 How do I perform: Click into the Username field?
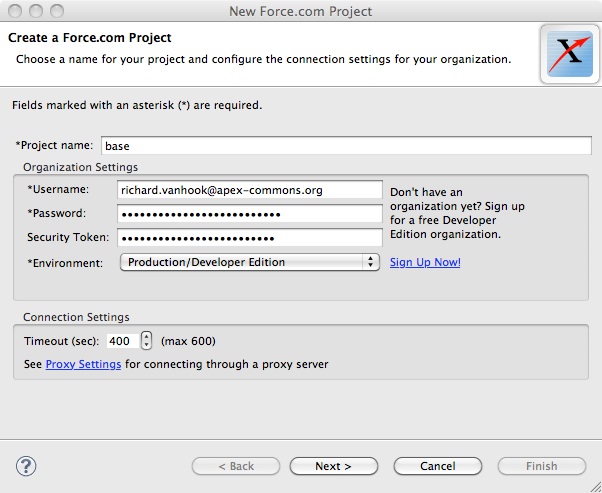click(250, 190)
